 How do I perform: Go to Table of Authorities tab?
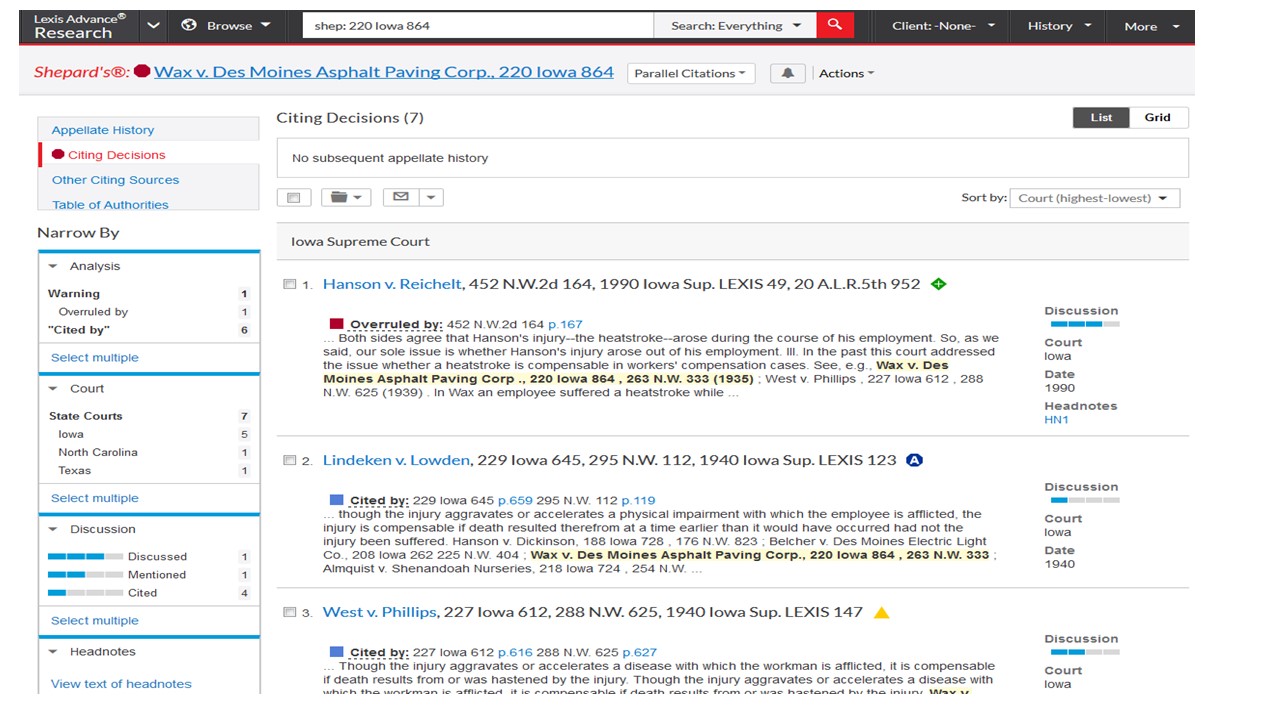click(110, 204)
